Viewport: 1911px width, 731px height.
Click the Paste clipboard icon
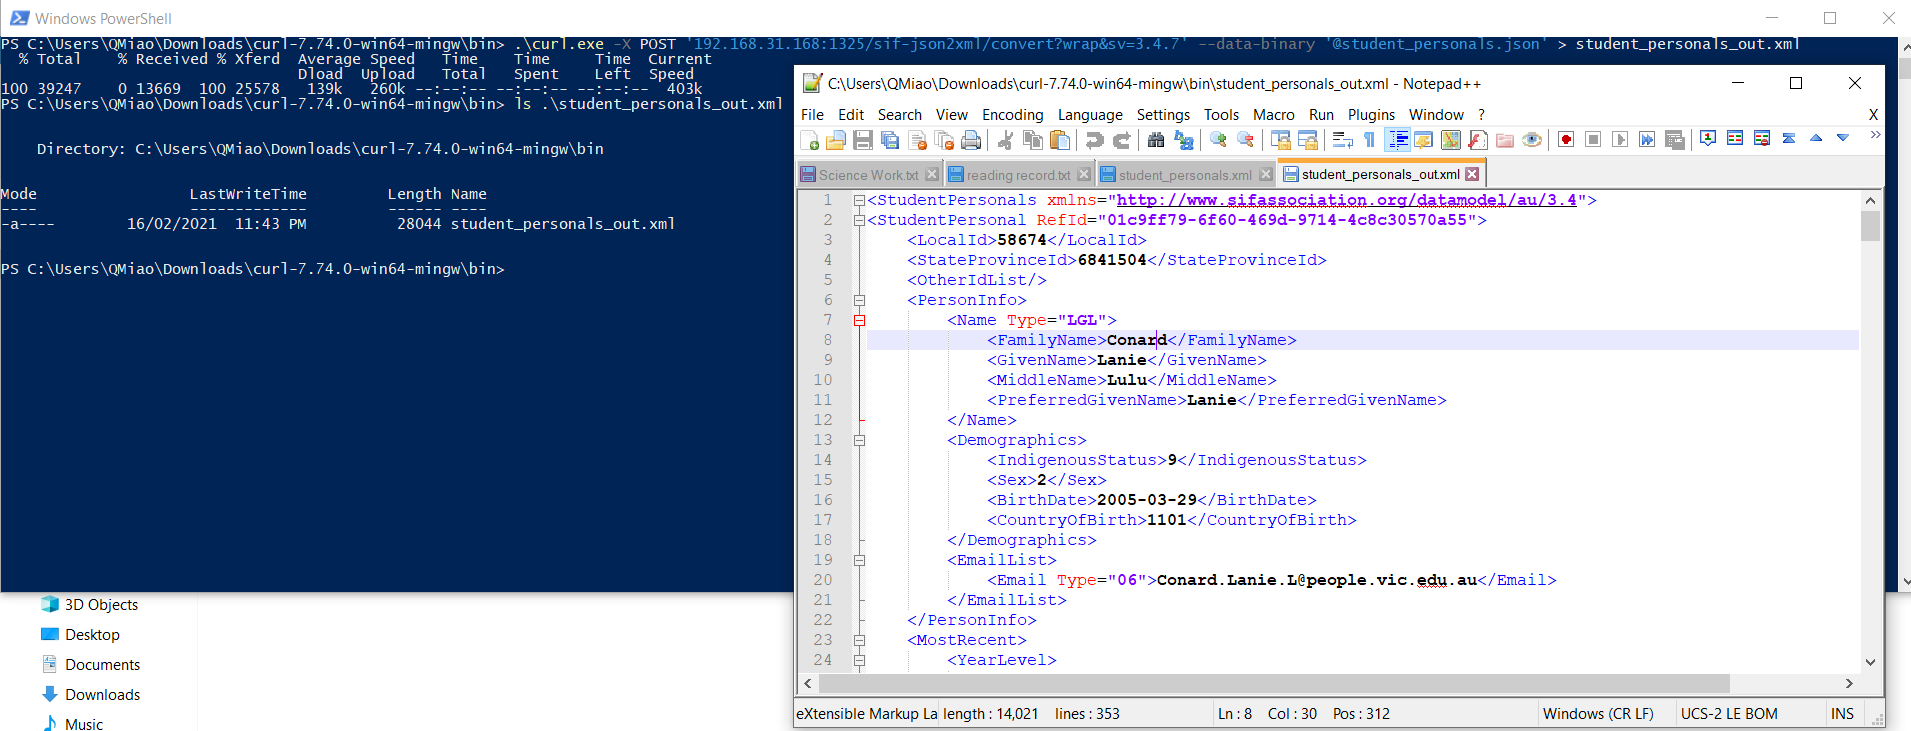(1060, 140)
